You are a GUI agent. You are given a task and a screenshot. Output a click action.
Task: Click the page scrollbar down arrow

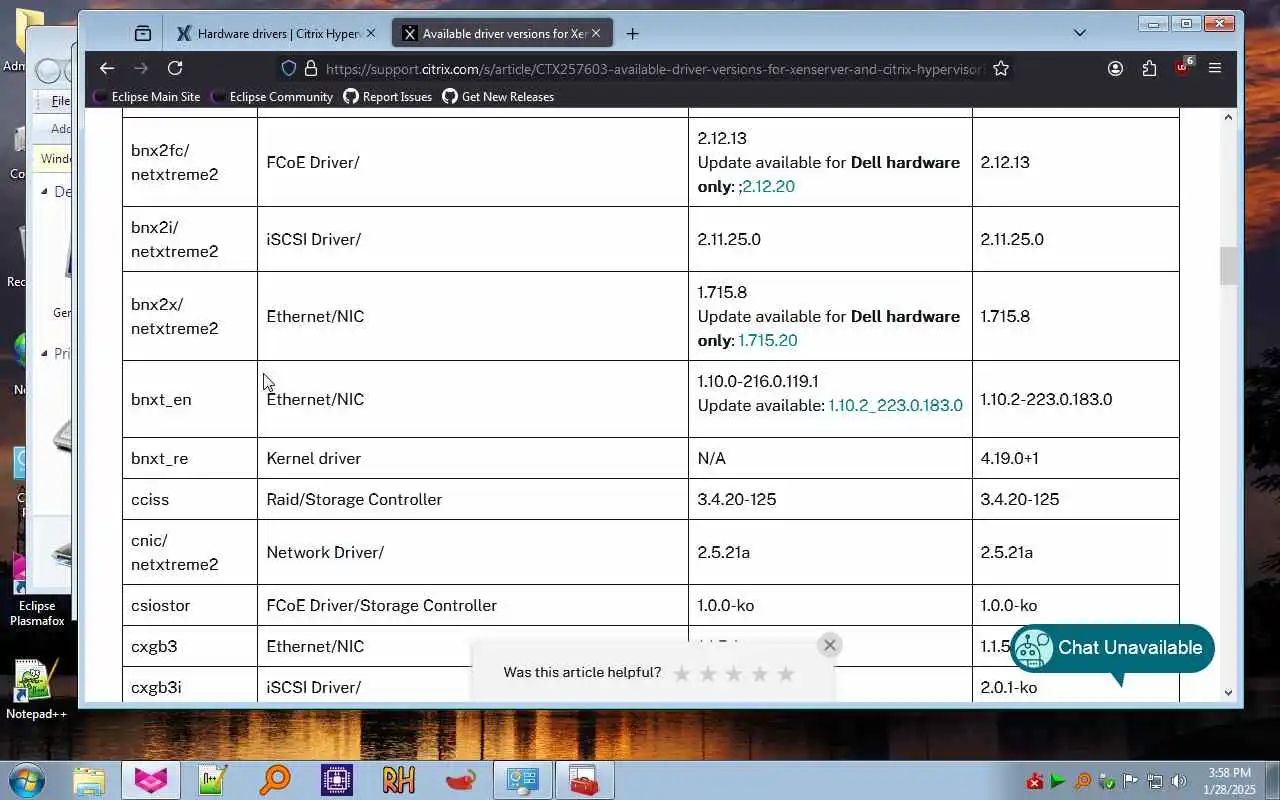pyautogui.click(x=1228, y=692)
